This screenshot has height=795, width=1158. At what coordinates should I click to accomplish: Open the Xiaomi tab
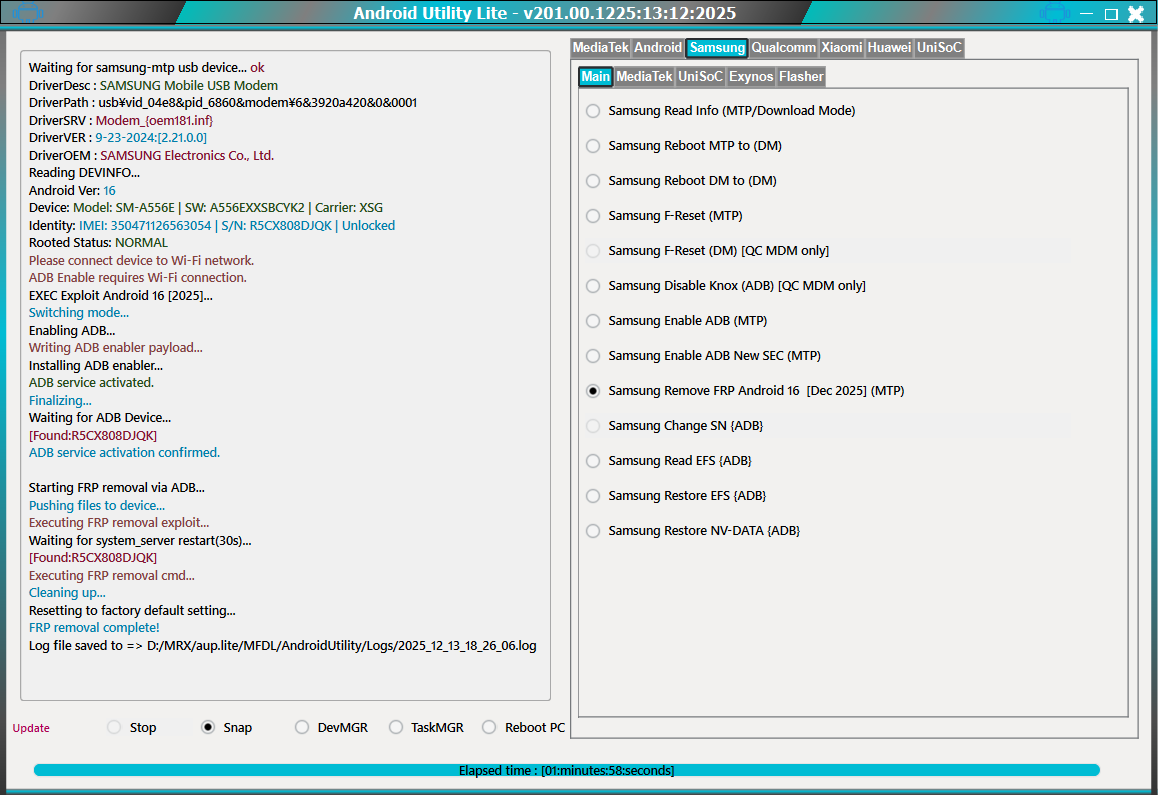click(842, 48)
